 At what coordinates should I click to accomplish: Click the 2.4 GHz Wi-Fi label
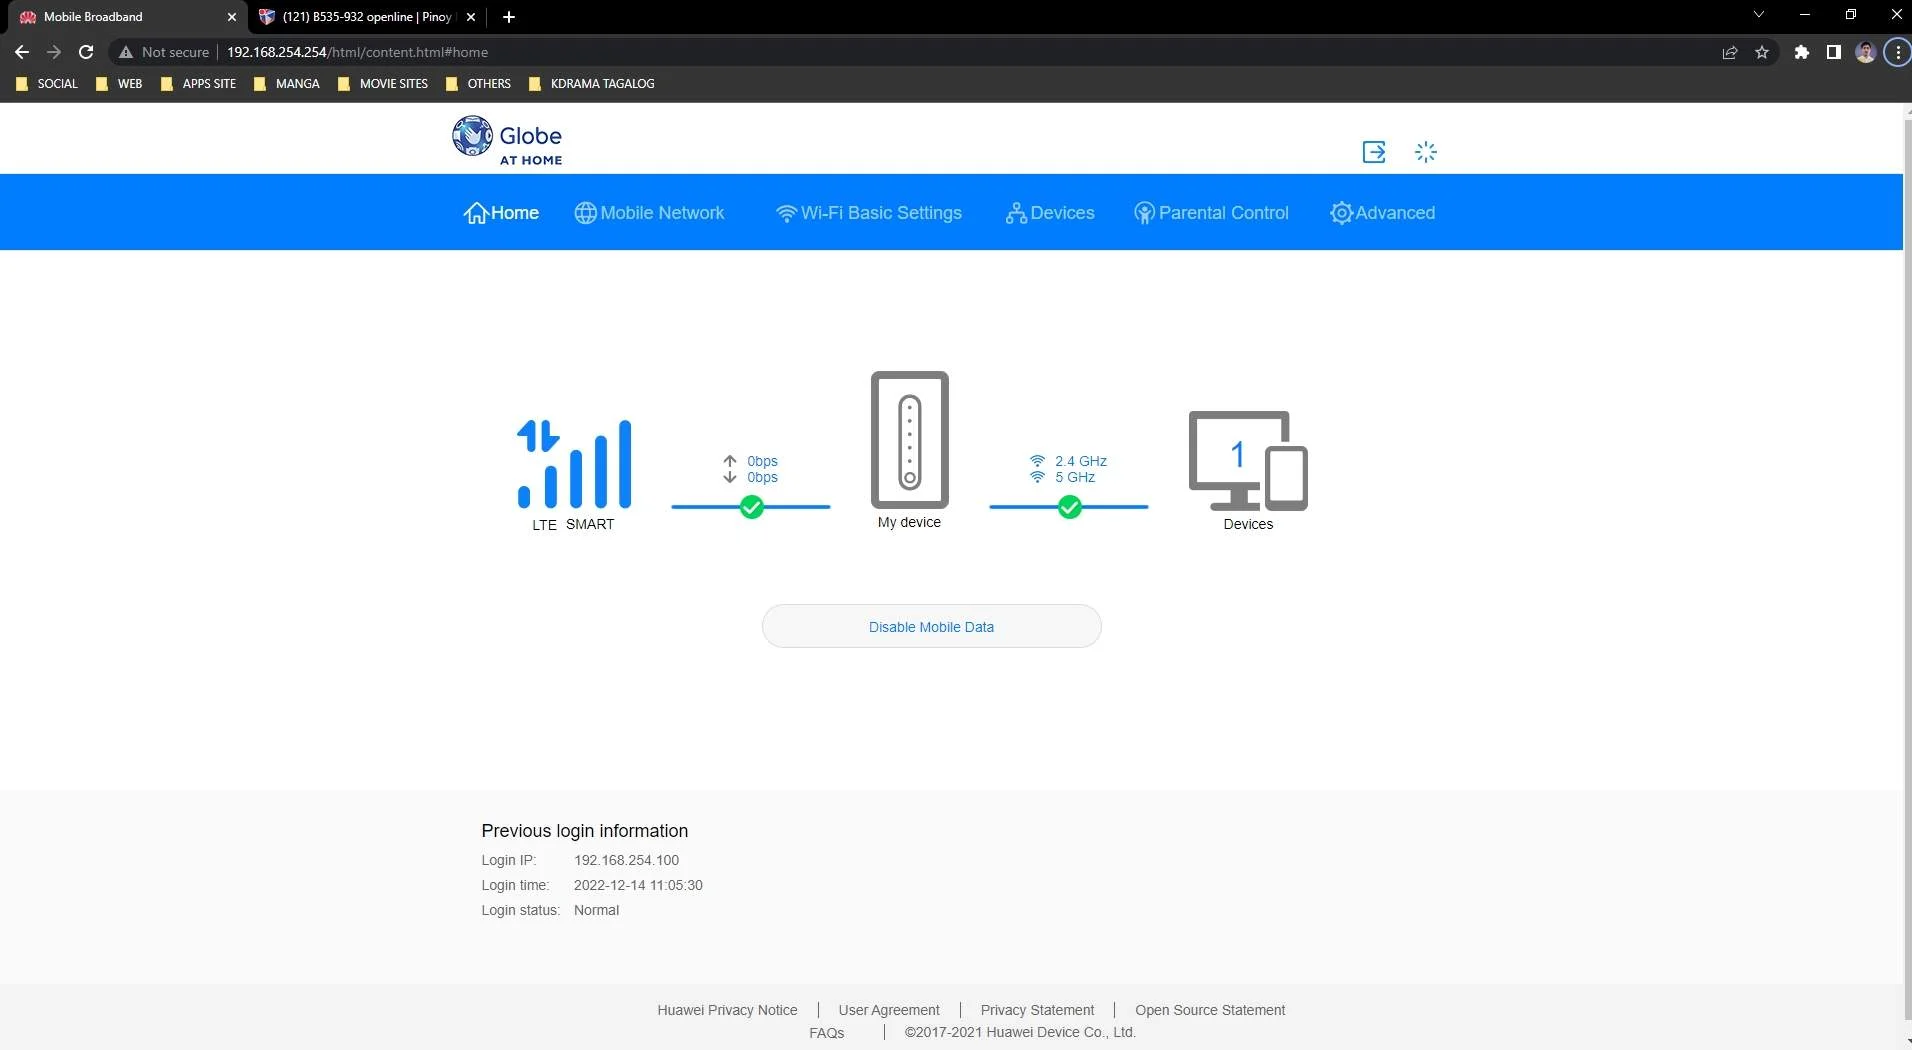[x=1081, y=461]
